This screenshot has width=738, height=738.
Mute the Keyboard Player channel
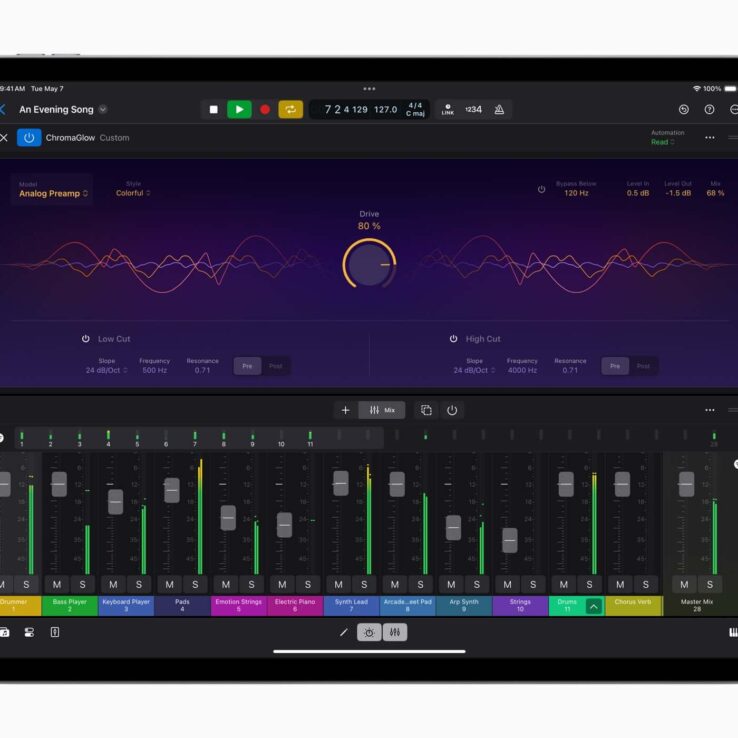(x=113, y=585)
